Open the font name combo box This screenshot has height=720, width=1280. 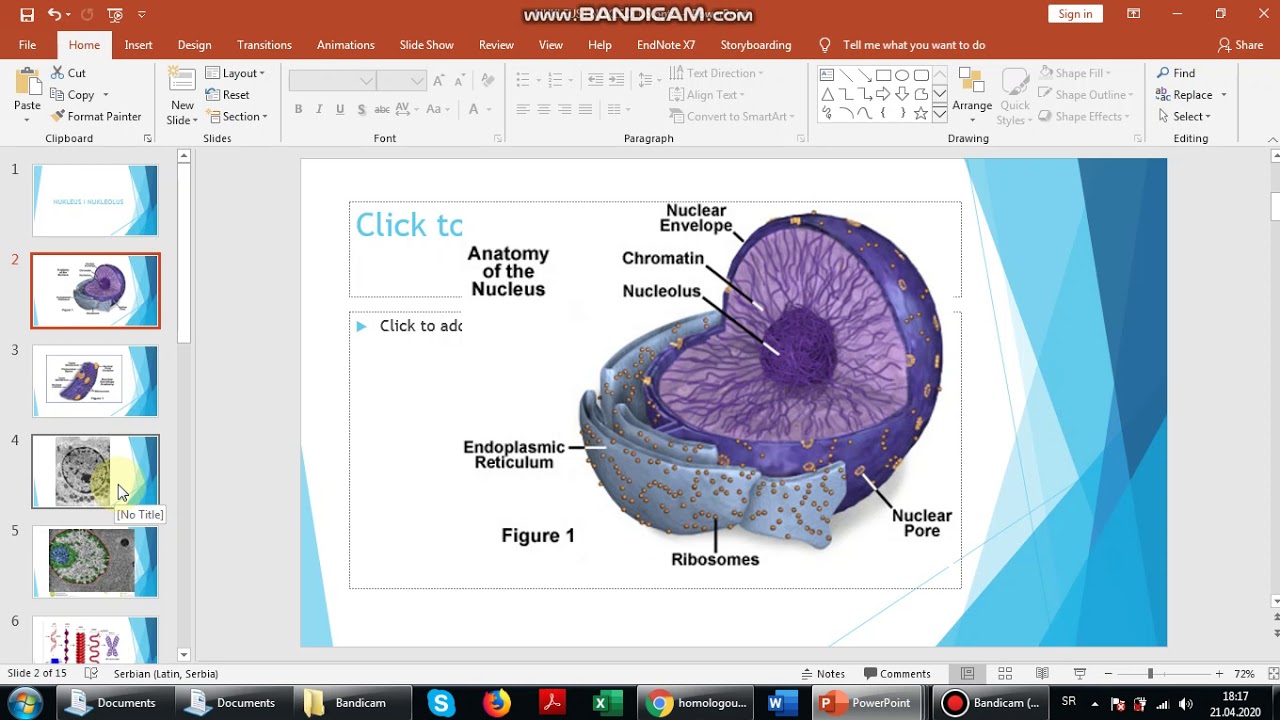[x=332, y=80]
